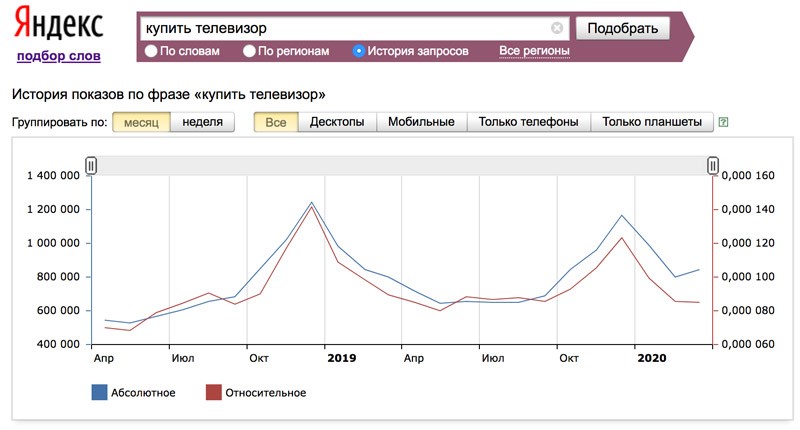This screenshot has height=430, width=800.
Task: Click the heading История показов по фразе
Action: [168, 94]
